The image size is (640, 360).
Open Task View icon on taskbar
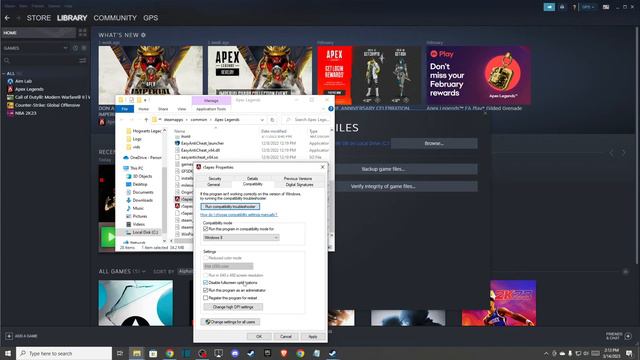pos(120,353)
